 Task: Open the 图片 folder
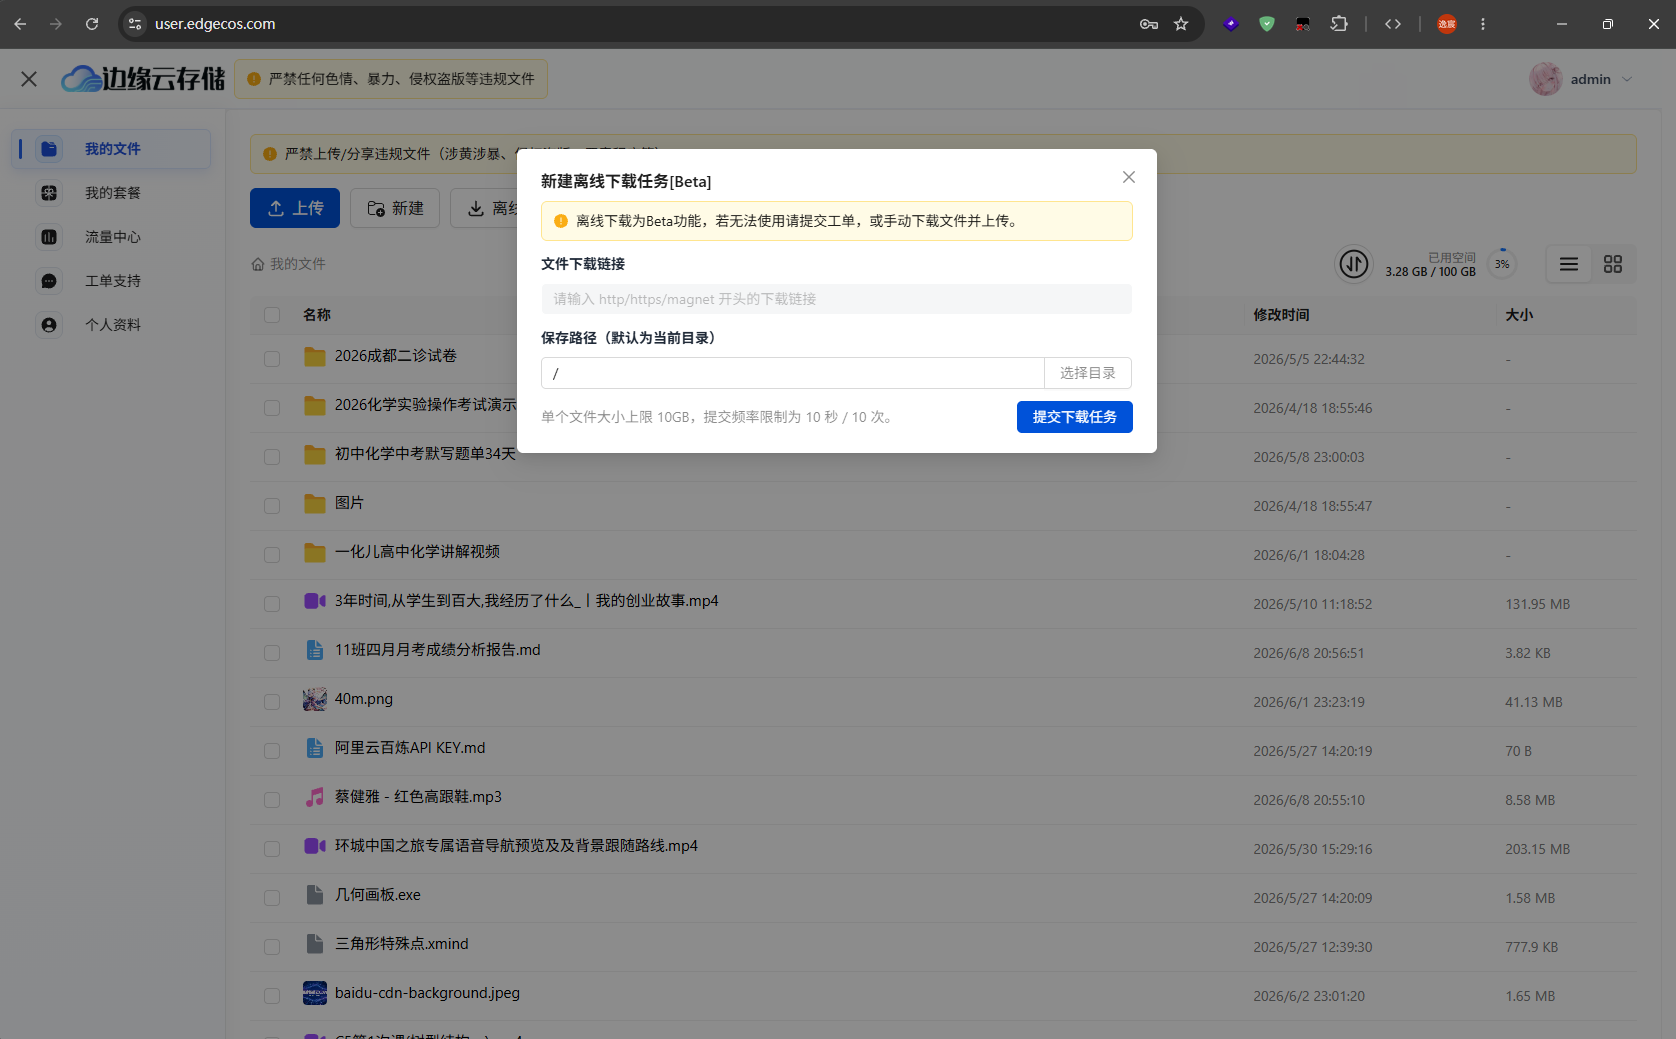click(x=349, y=503)
